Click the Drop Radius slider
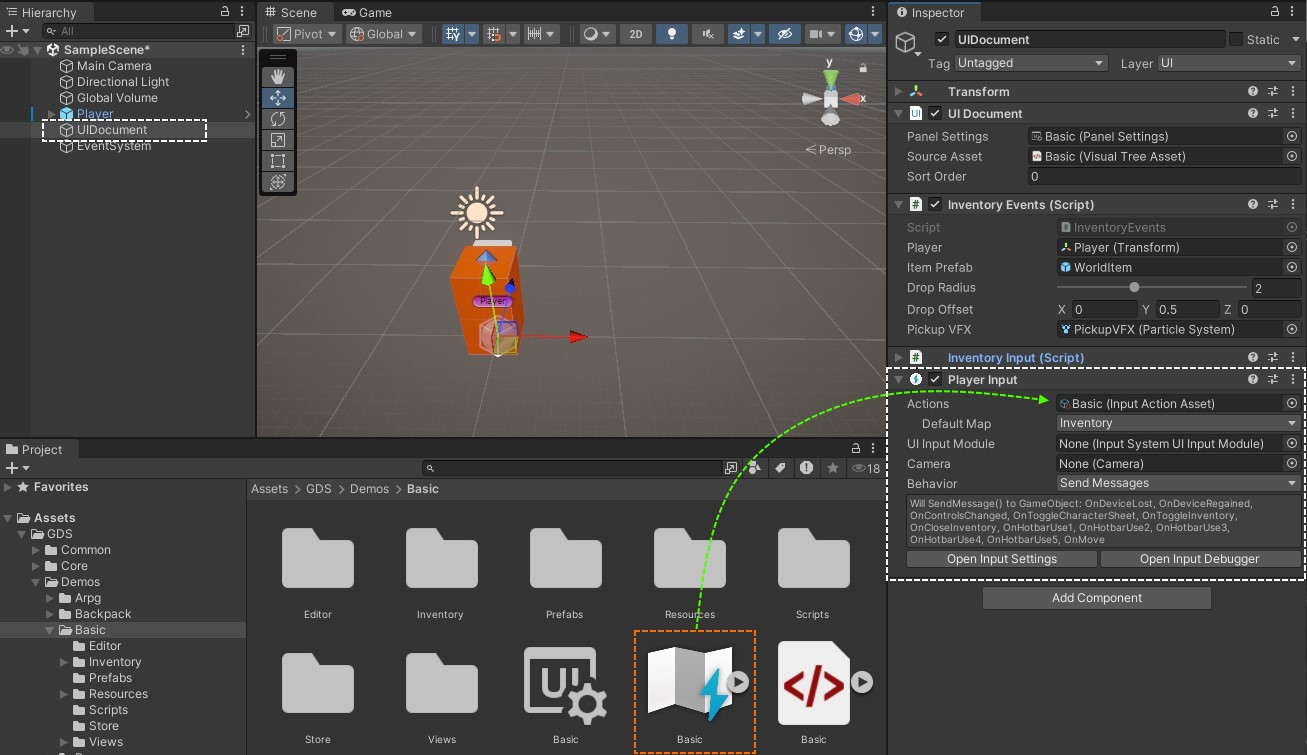Viewport: 1307px width, 755px height. tap(1134, 288)
